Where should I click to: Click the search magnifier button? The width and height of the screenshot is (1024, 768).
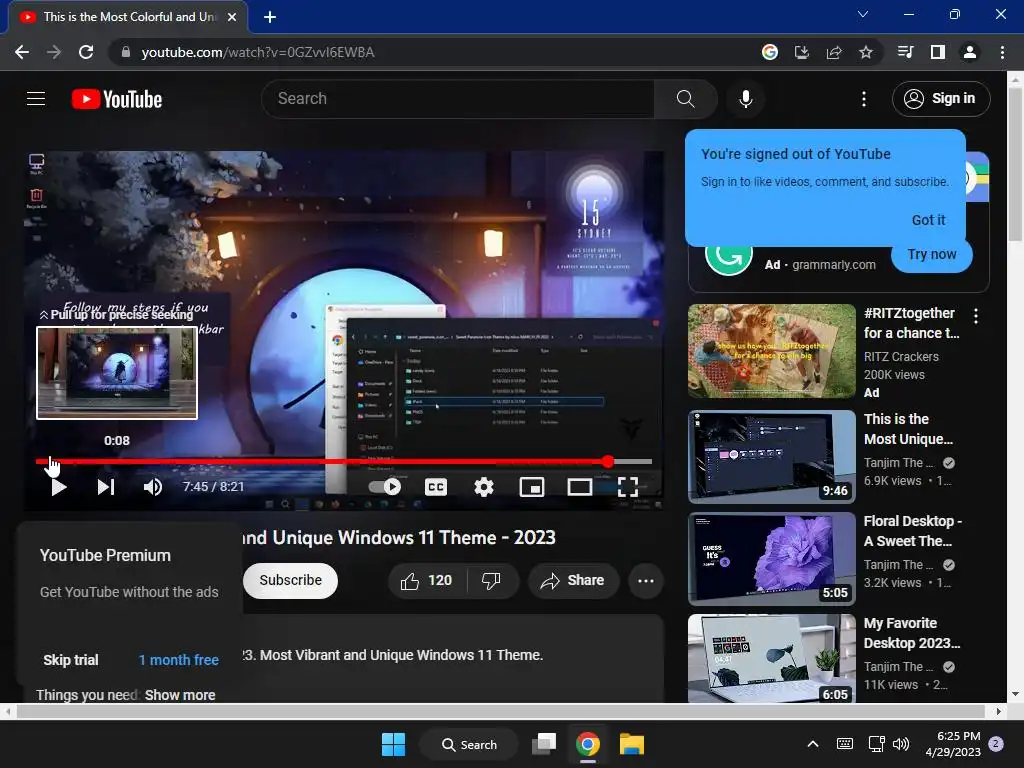(685, 99)
